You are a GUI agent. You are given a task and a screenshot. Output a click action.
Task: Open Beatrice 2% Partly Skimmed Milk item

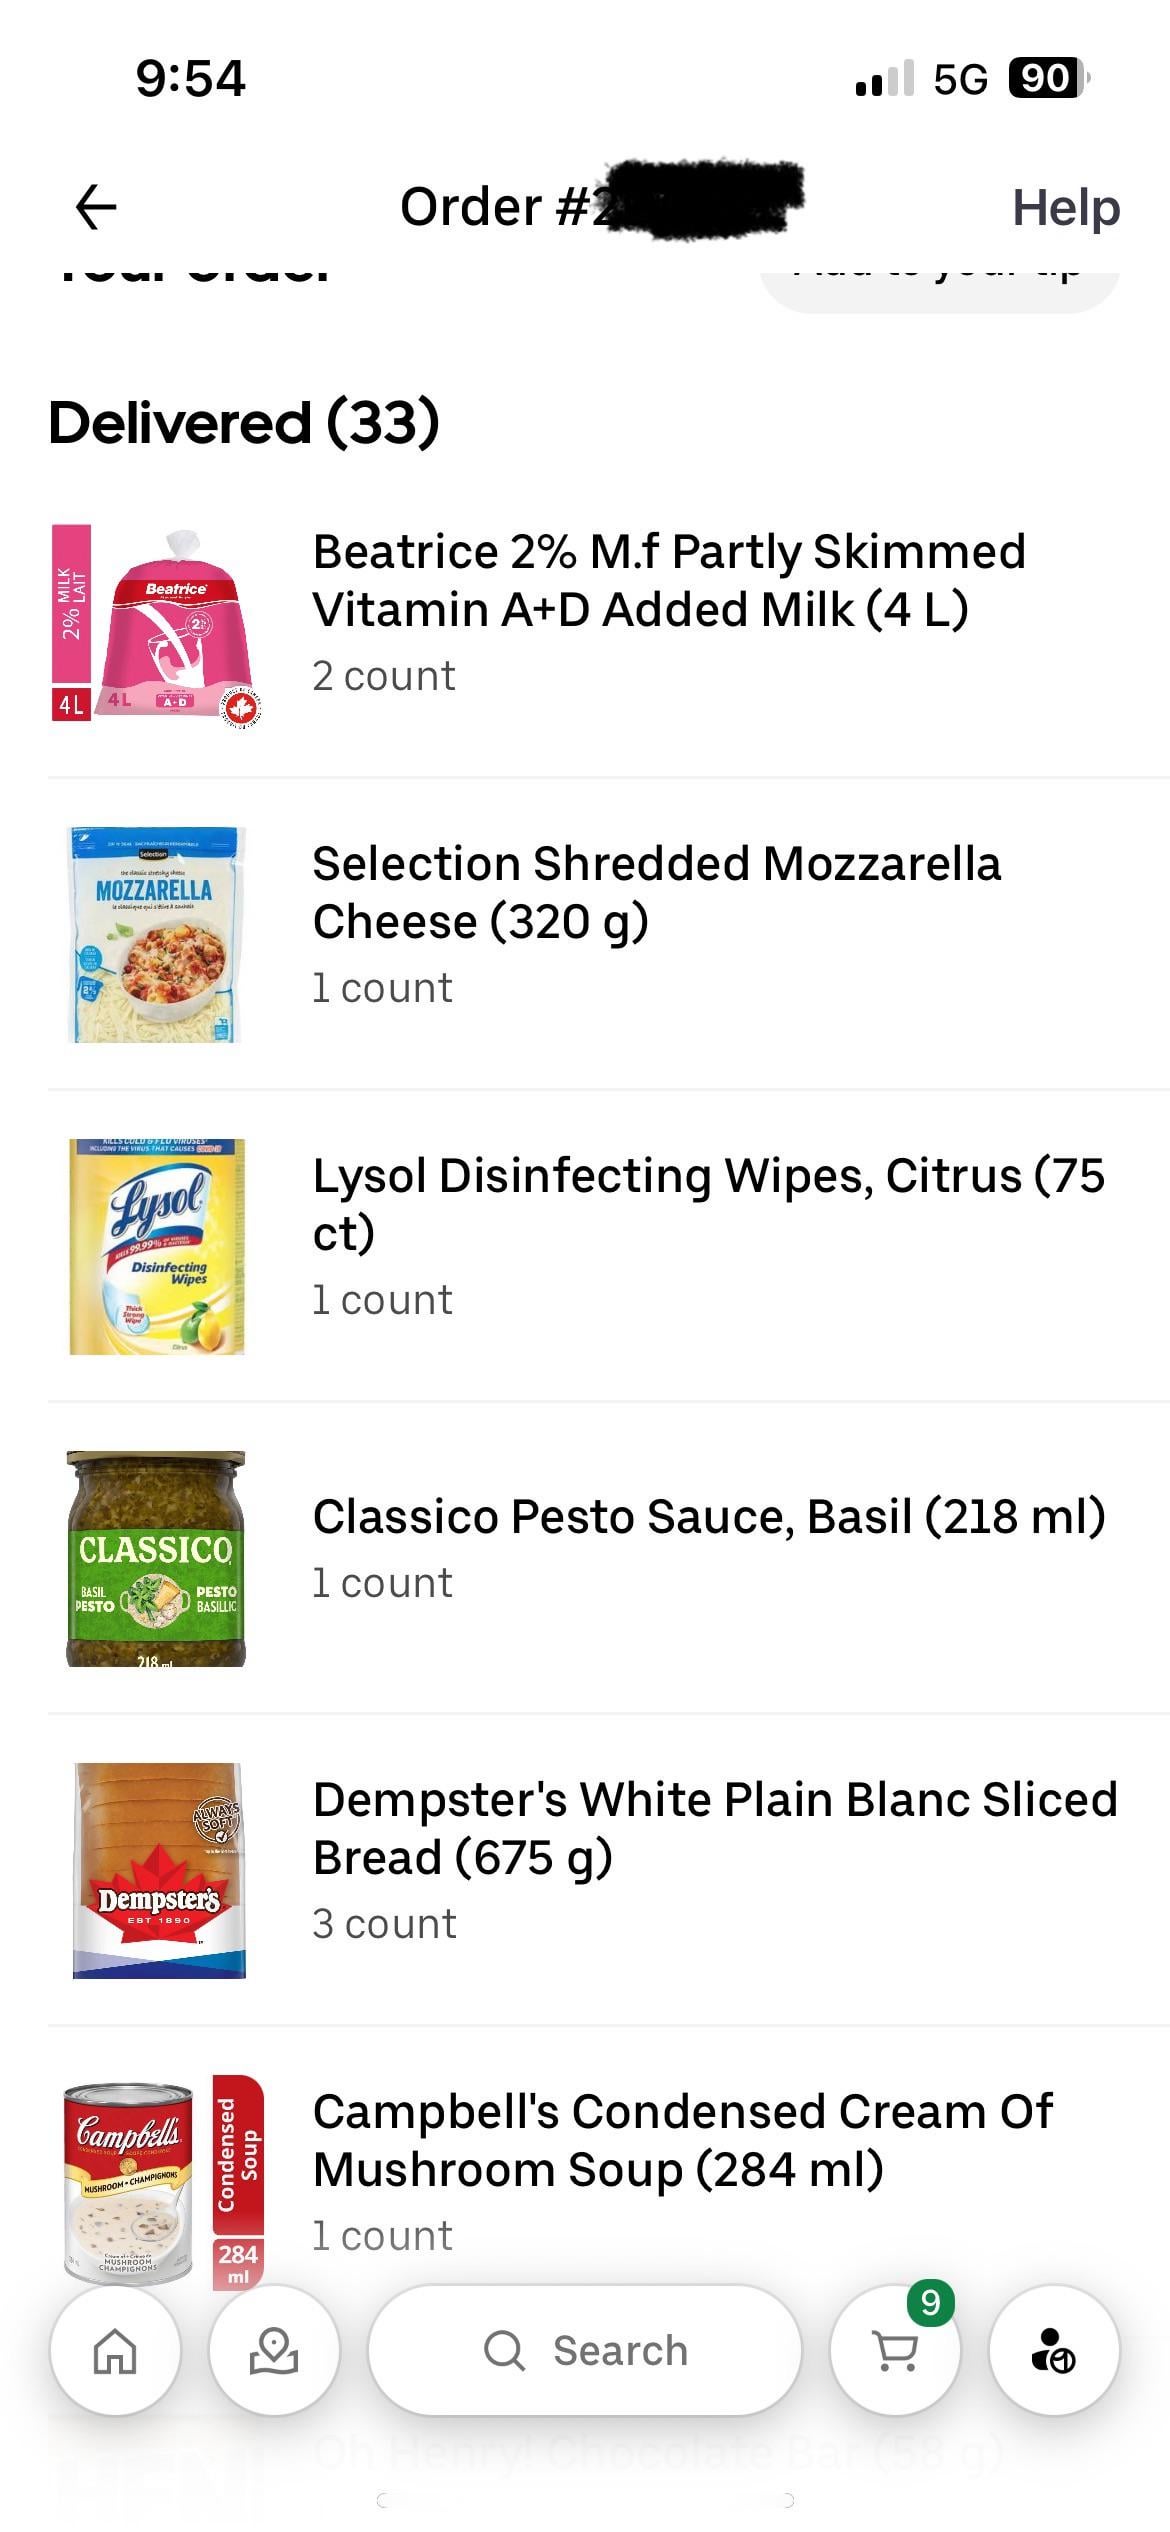[x=668, y=581]
